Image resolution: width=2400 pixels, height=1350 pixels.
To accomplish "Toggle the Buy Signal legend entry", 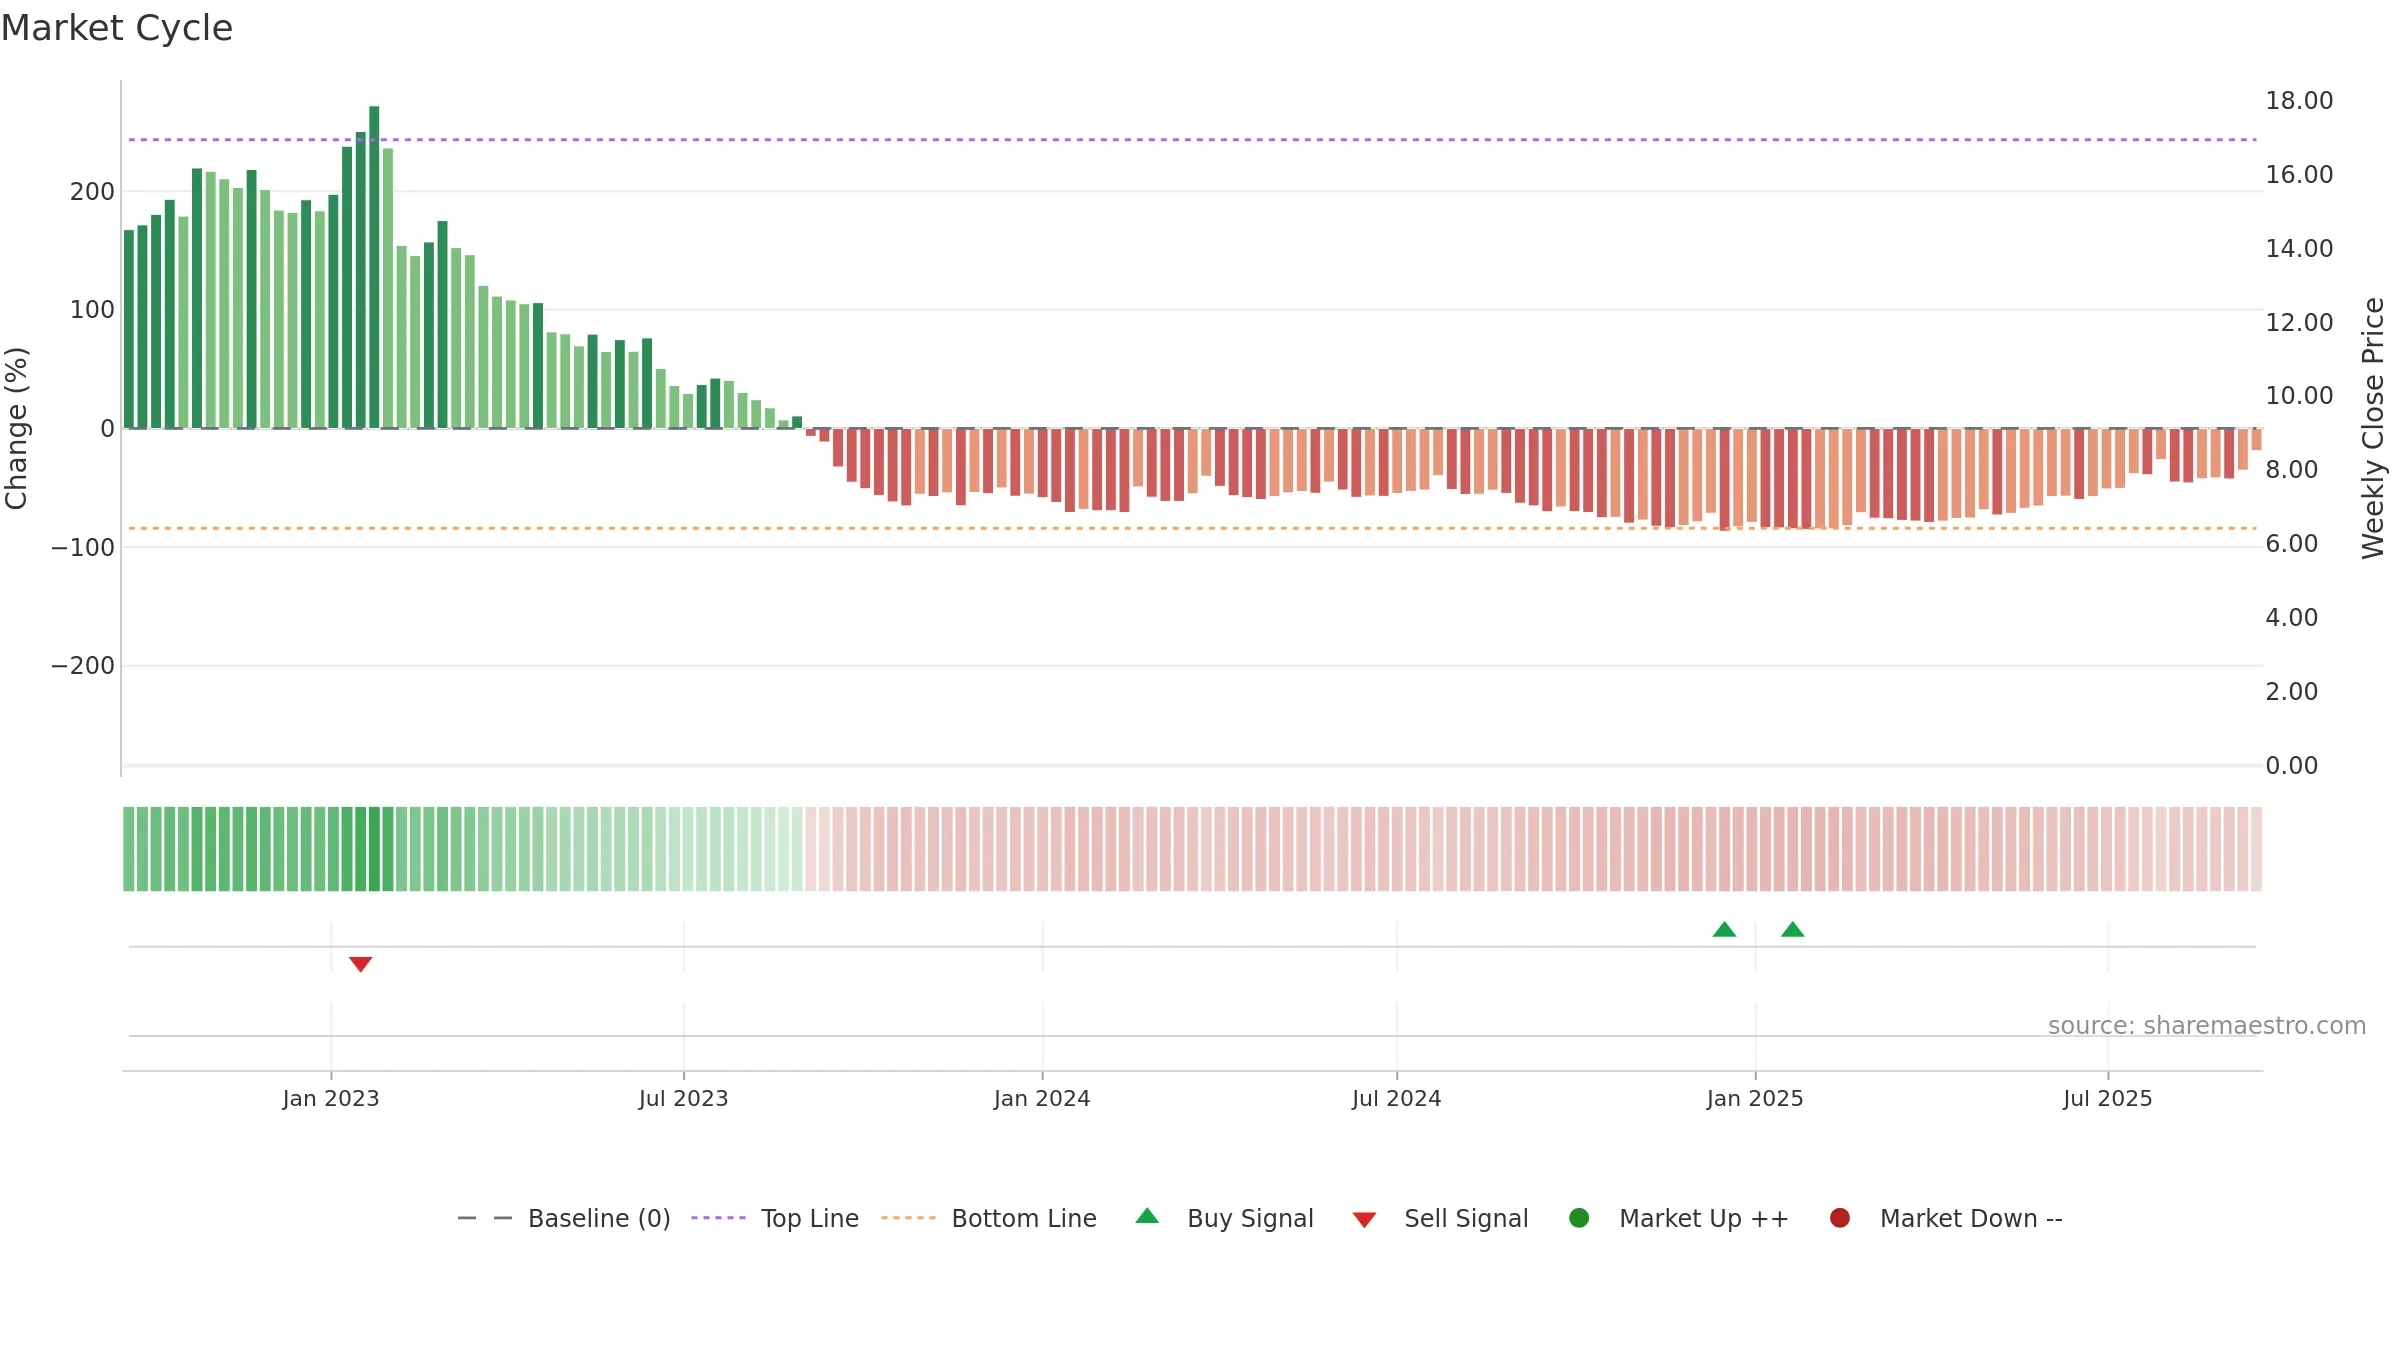I will 1225,1218.
